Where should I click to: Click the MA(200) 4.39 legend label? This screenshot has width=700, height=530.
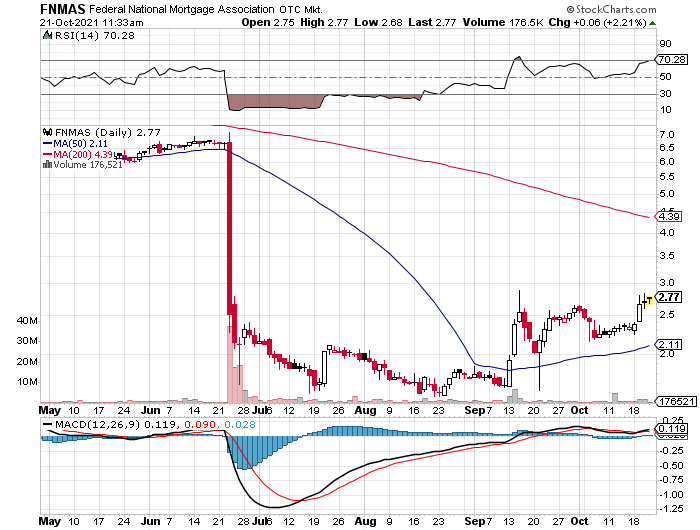[x=83, y=154]
